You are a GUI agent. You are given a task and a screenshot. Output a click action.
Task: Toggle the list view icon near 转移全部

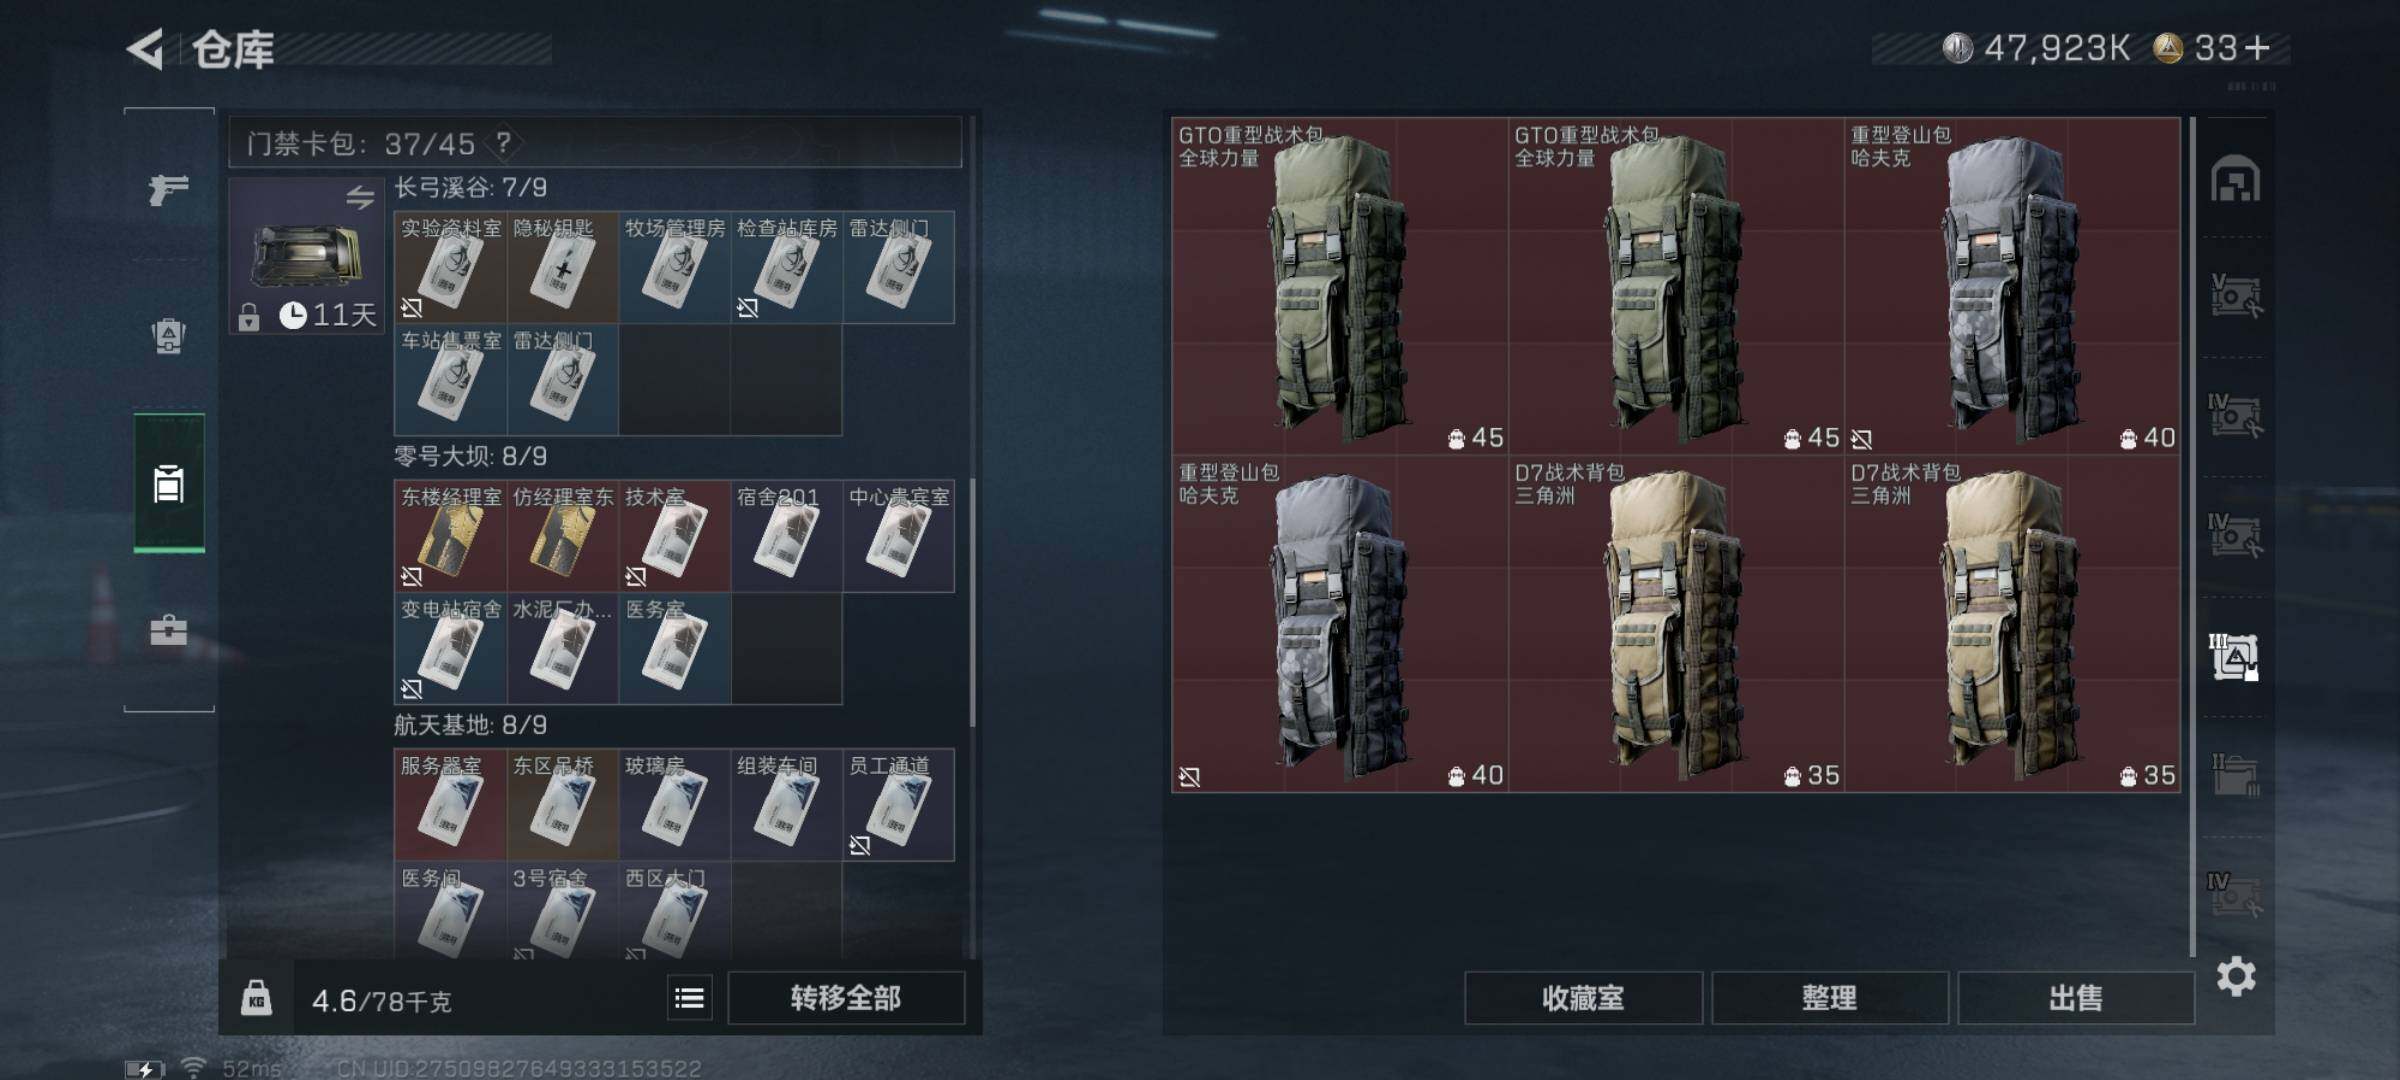[x=690, y=998]
